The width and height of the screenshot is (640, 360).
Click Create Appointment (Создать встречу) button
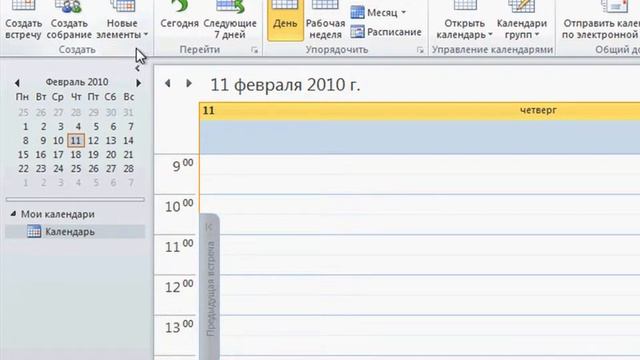click(x=23, y=20)
